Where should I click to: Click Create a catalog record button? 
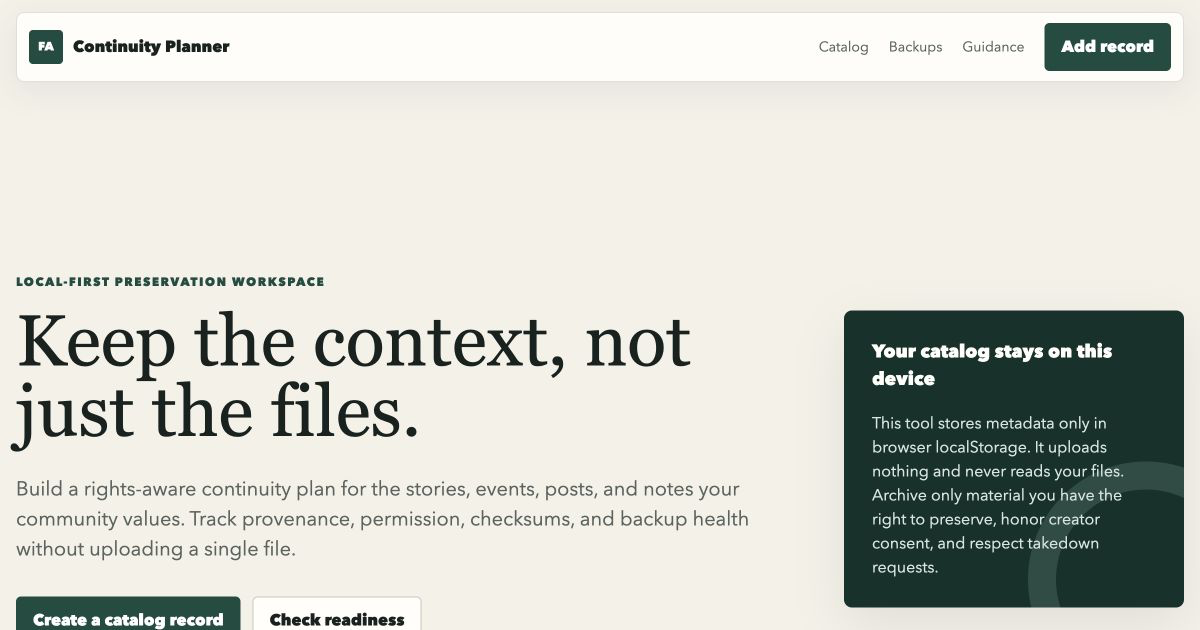tap(128, 614)
